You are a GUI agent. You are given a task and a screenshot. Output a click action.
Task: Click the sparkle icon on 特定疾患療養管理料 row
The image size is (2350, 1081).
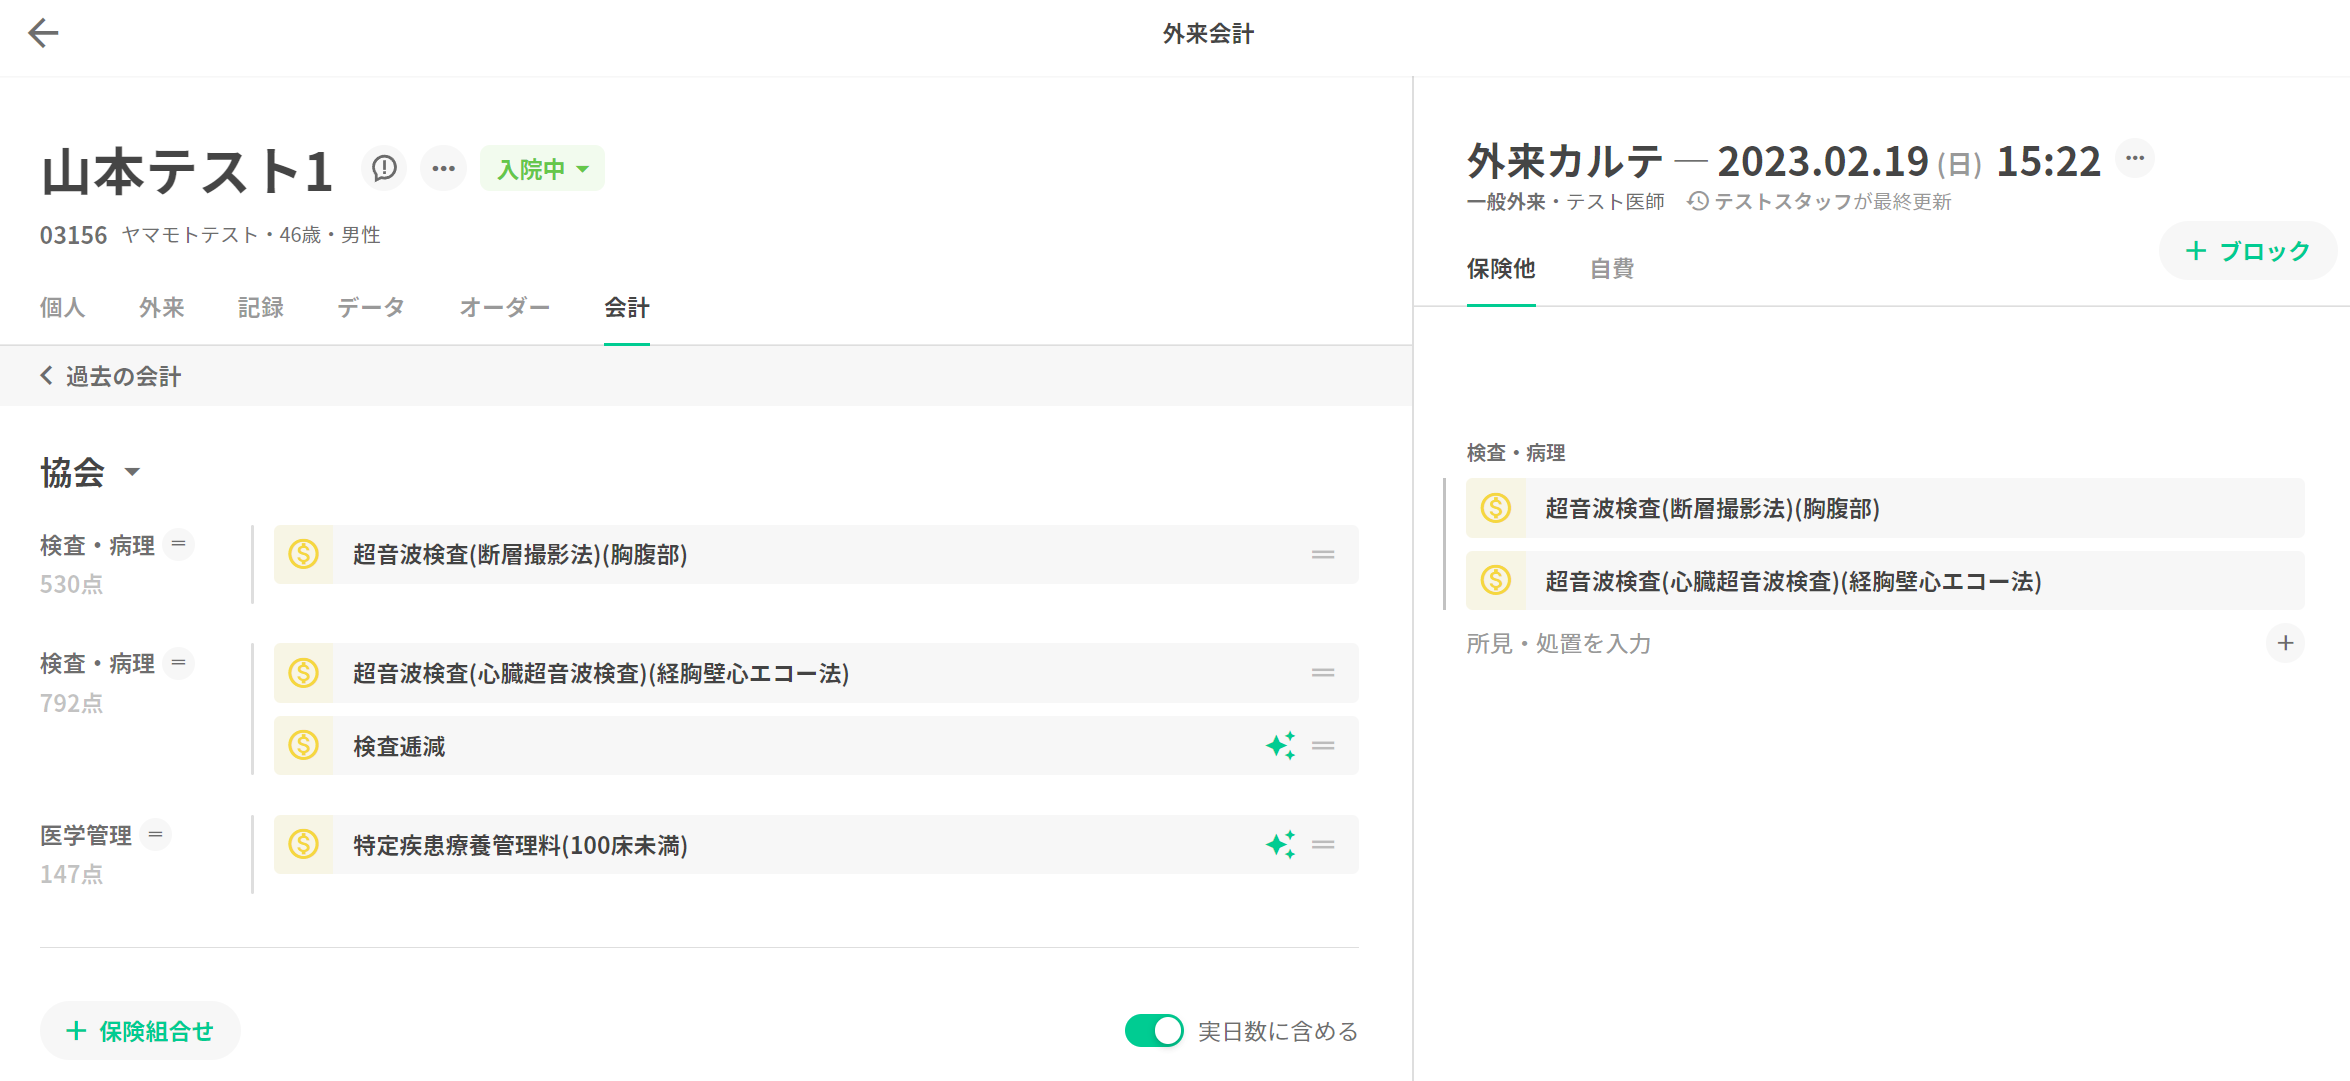pos(1280,845)
